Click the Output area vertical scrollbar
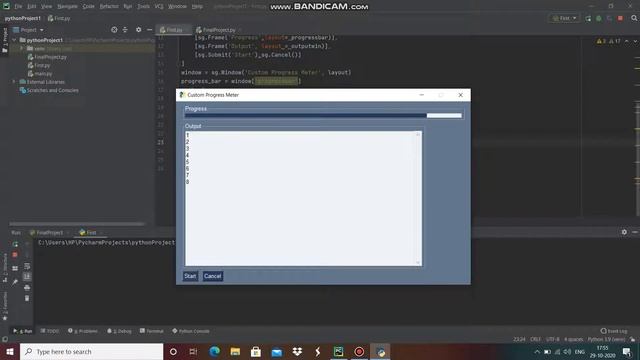640x360 pixels. coord(418,198)
